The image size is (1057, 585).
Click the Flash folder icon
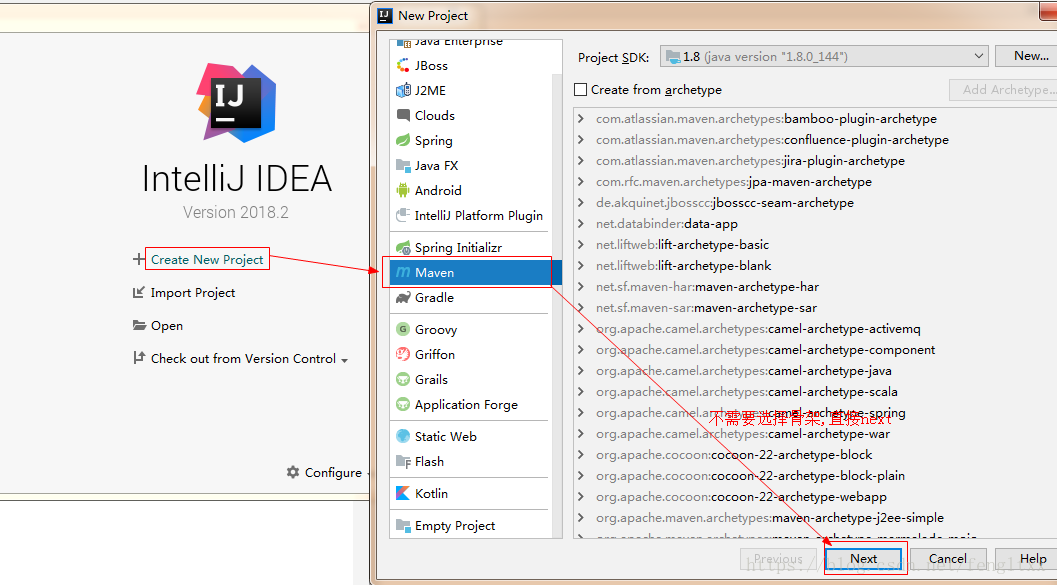(x=403, y=461)
